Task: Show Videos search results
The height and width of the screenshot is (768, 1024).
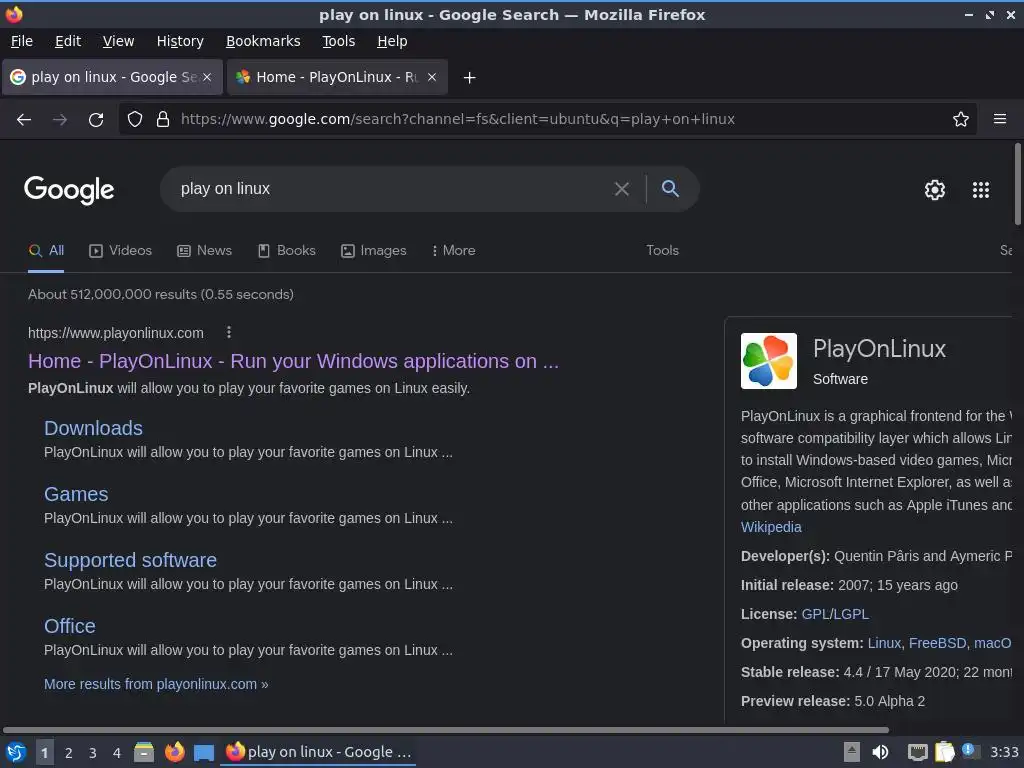Action: coord(121,251)
